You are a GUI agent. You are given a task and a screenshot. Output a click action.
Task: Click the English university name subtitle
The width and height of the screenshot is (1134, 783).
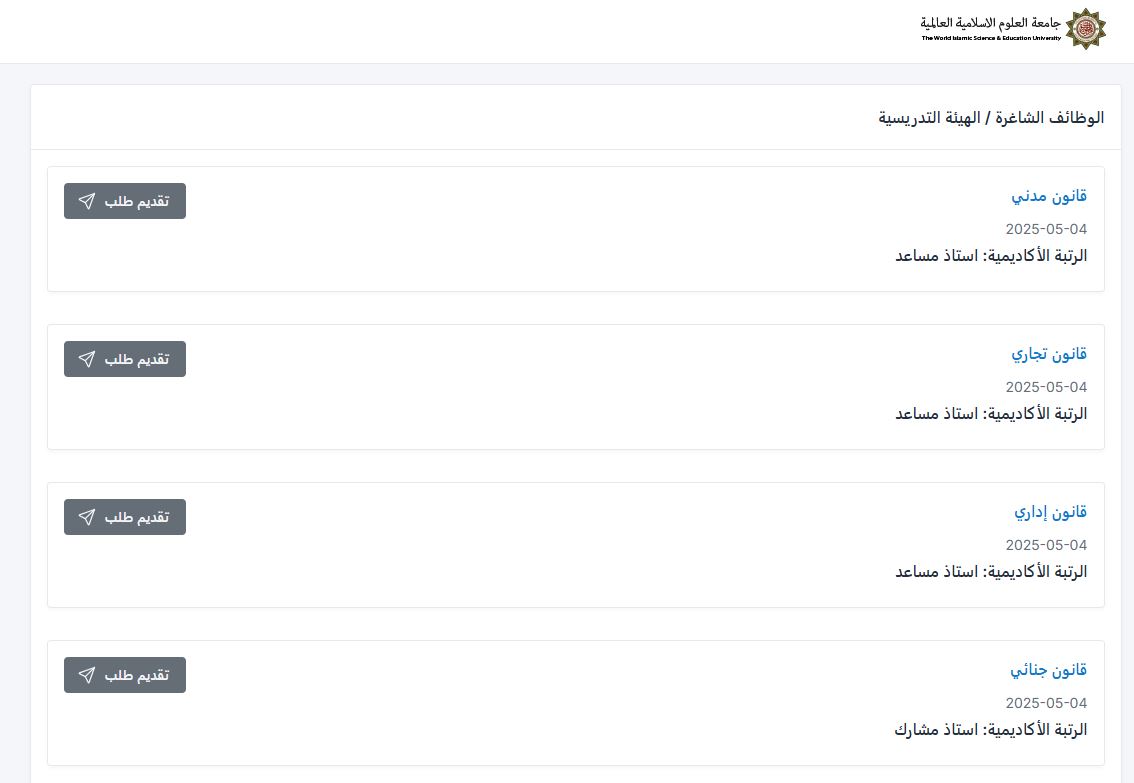990,38
